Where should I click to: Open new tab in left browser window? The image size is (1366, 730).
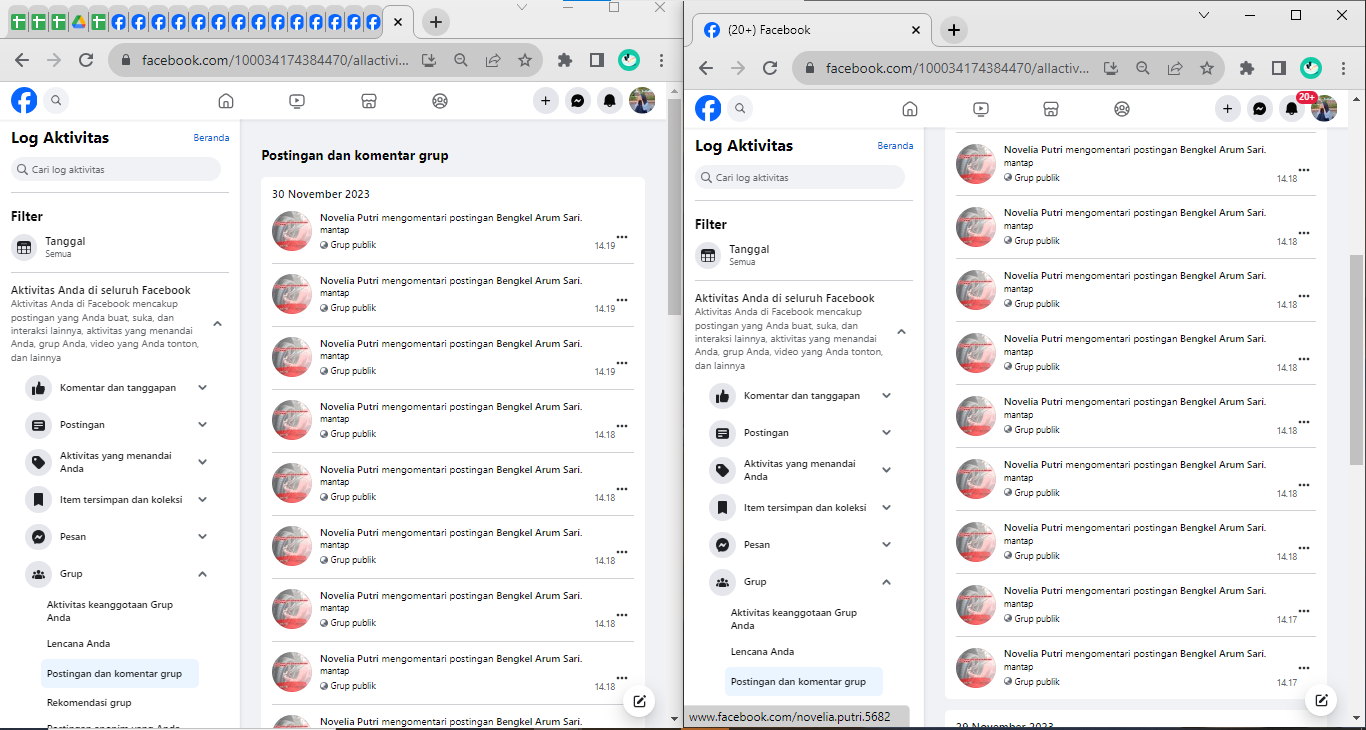click(436, 22)
